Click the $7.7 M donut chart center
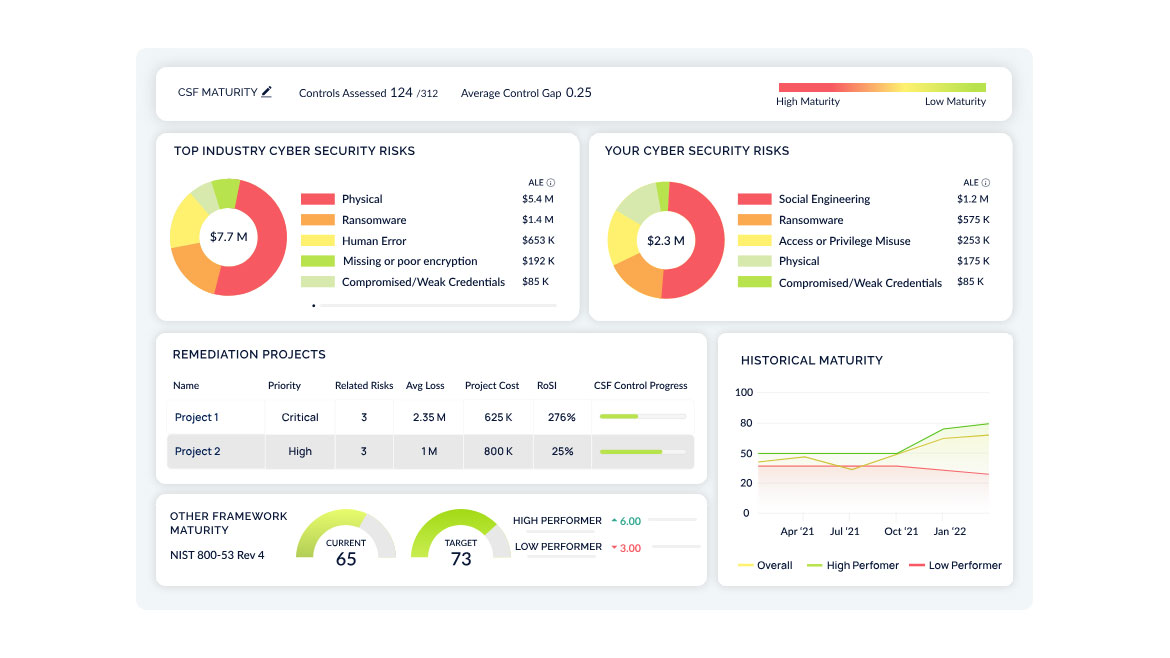 pyautogui.click(x=228, y=237)
